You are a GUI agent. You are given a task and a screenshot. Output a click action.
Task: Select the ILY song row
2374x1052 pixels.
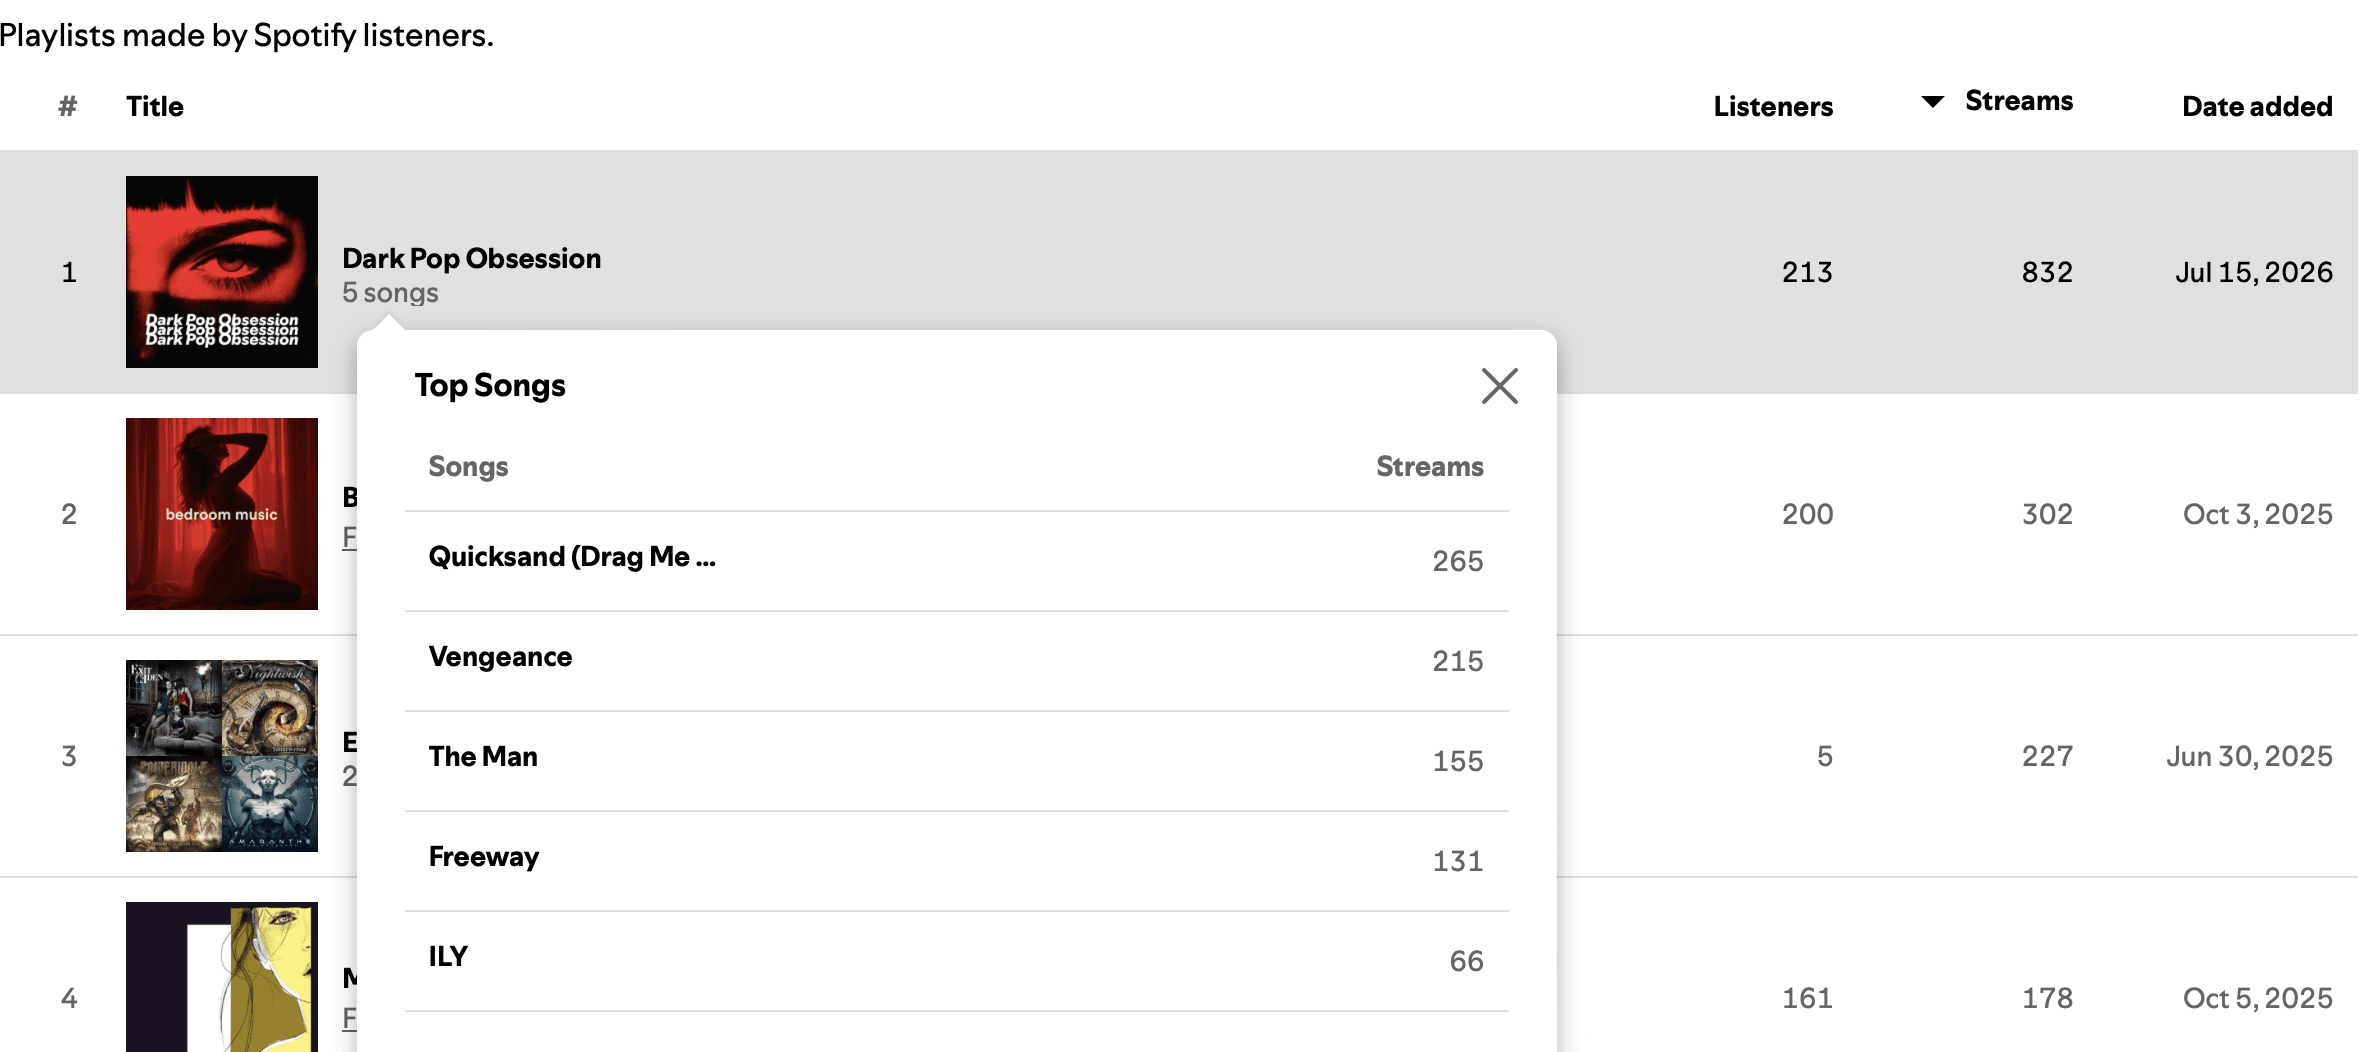point(956,961)
